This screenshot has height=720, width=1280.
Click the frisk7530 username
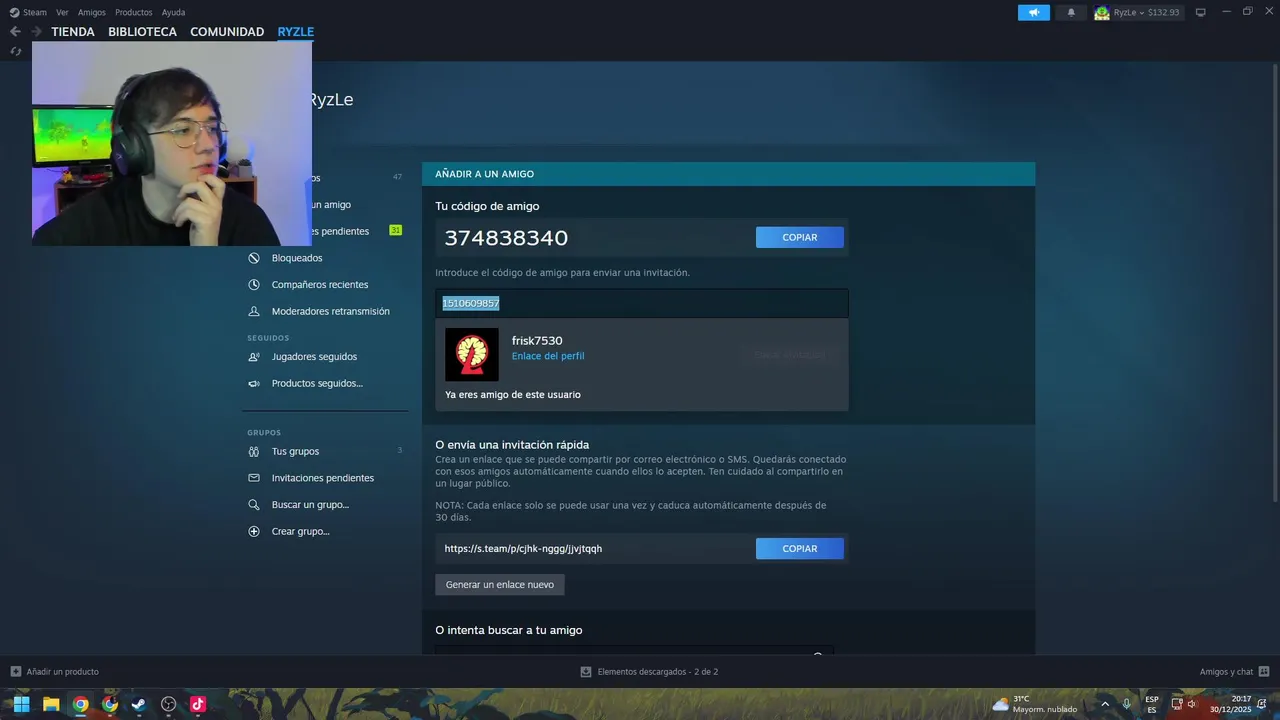tap(537, 341)
